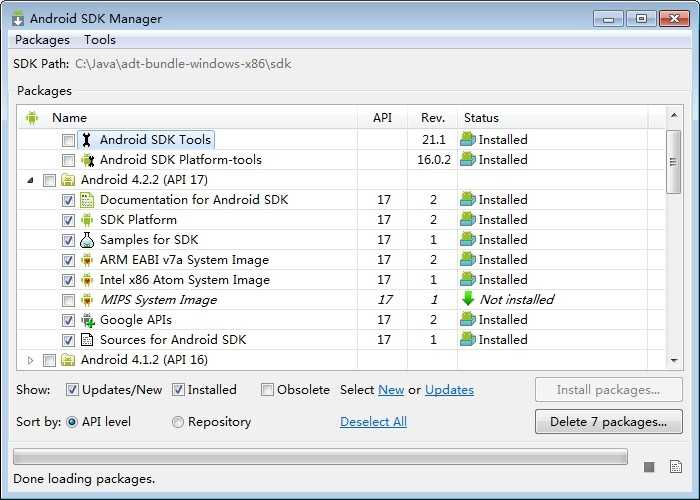This screenshot has height=500, width=700.
Task: Enable the Obsolete show checkbox
Action: coord(267,390)
